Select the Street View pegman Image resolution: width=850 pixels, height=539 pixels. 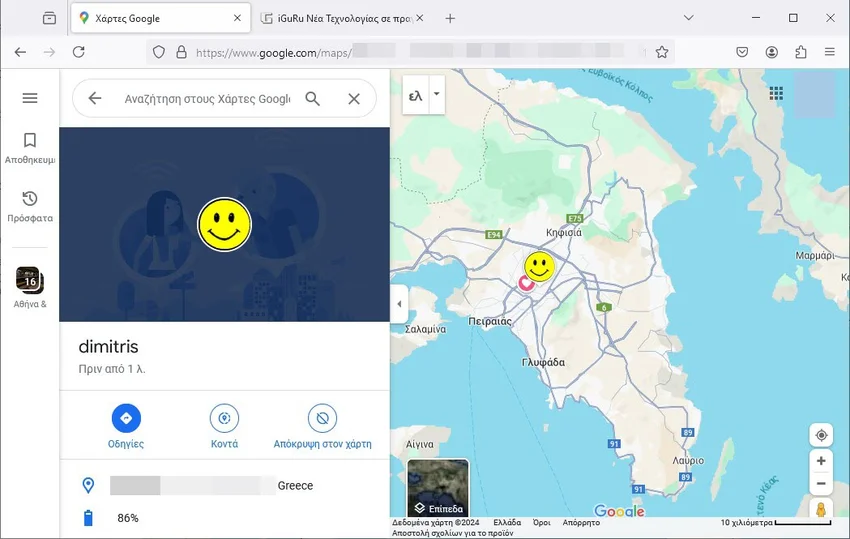[821, 509]
